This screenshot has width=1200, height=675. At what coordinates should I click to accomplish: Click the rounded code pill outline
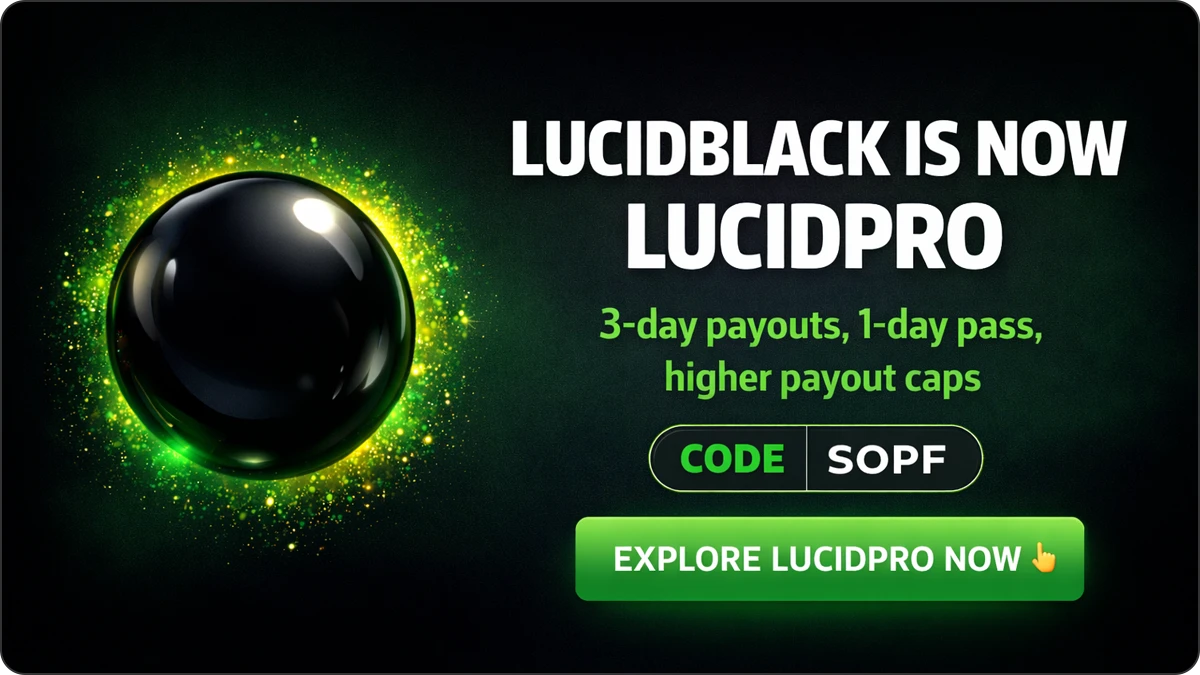click(x=816, y=459)
